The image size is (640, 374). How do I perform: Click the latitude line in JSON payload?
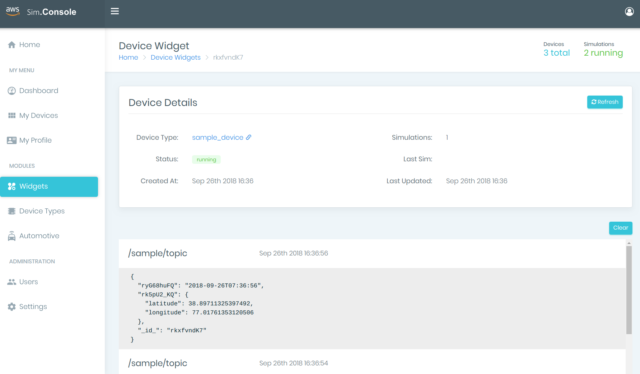pos(199,303)
